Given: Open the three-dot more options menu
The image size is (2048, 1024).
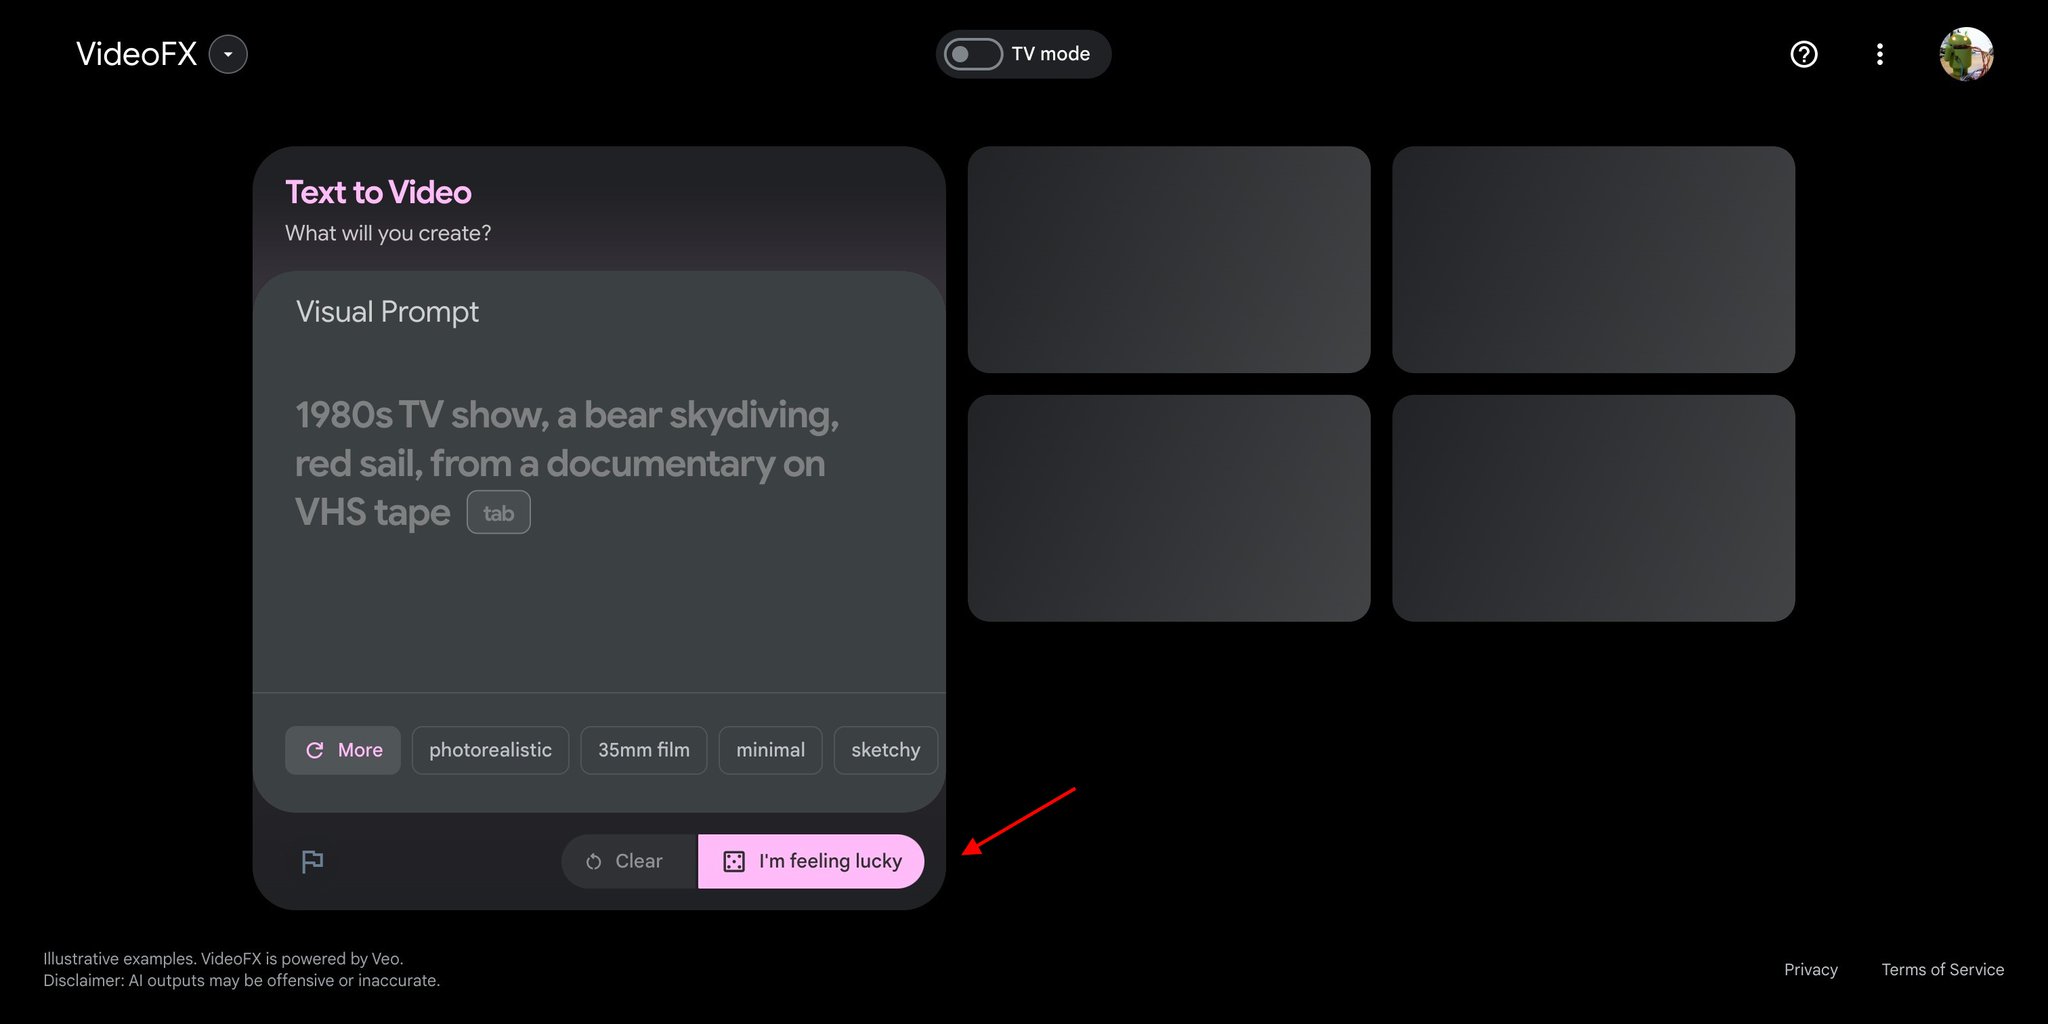Looking at the screenshot, I should [x=1880, y=54].
